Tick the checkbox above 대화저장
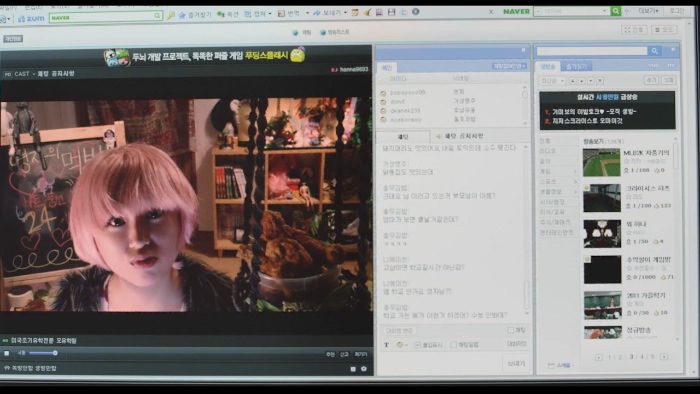The height and width of the screenshot is (394, 700). [510, 330]
